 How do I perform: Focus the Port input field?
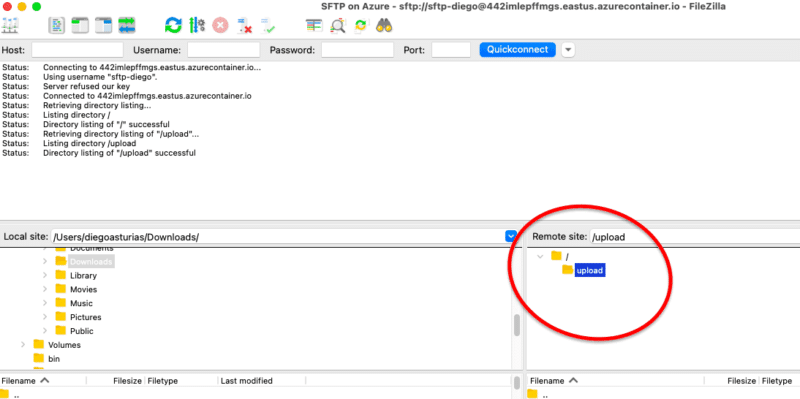[x=451, y=50]
